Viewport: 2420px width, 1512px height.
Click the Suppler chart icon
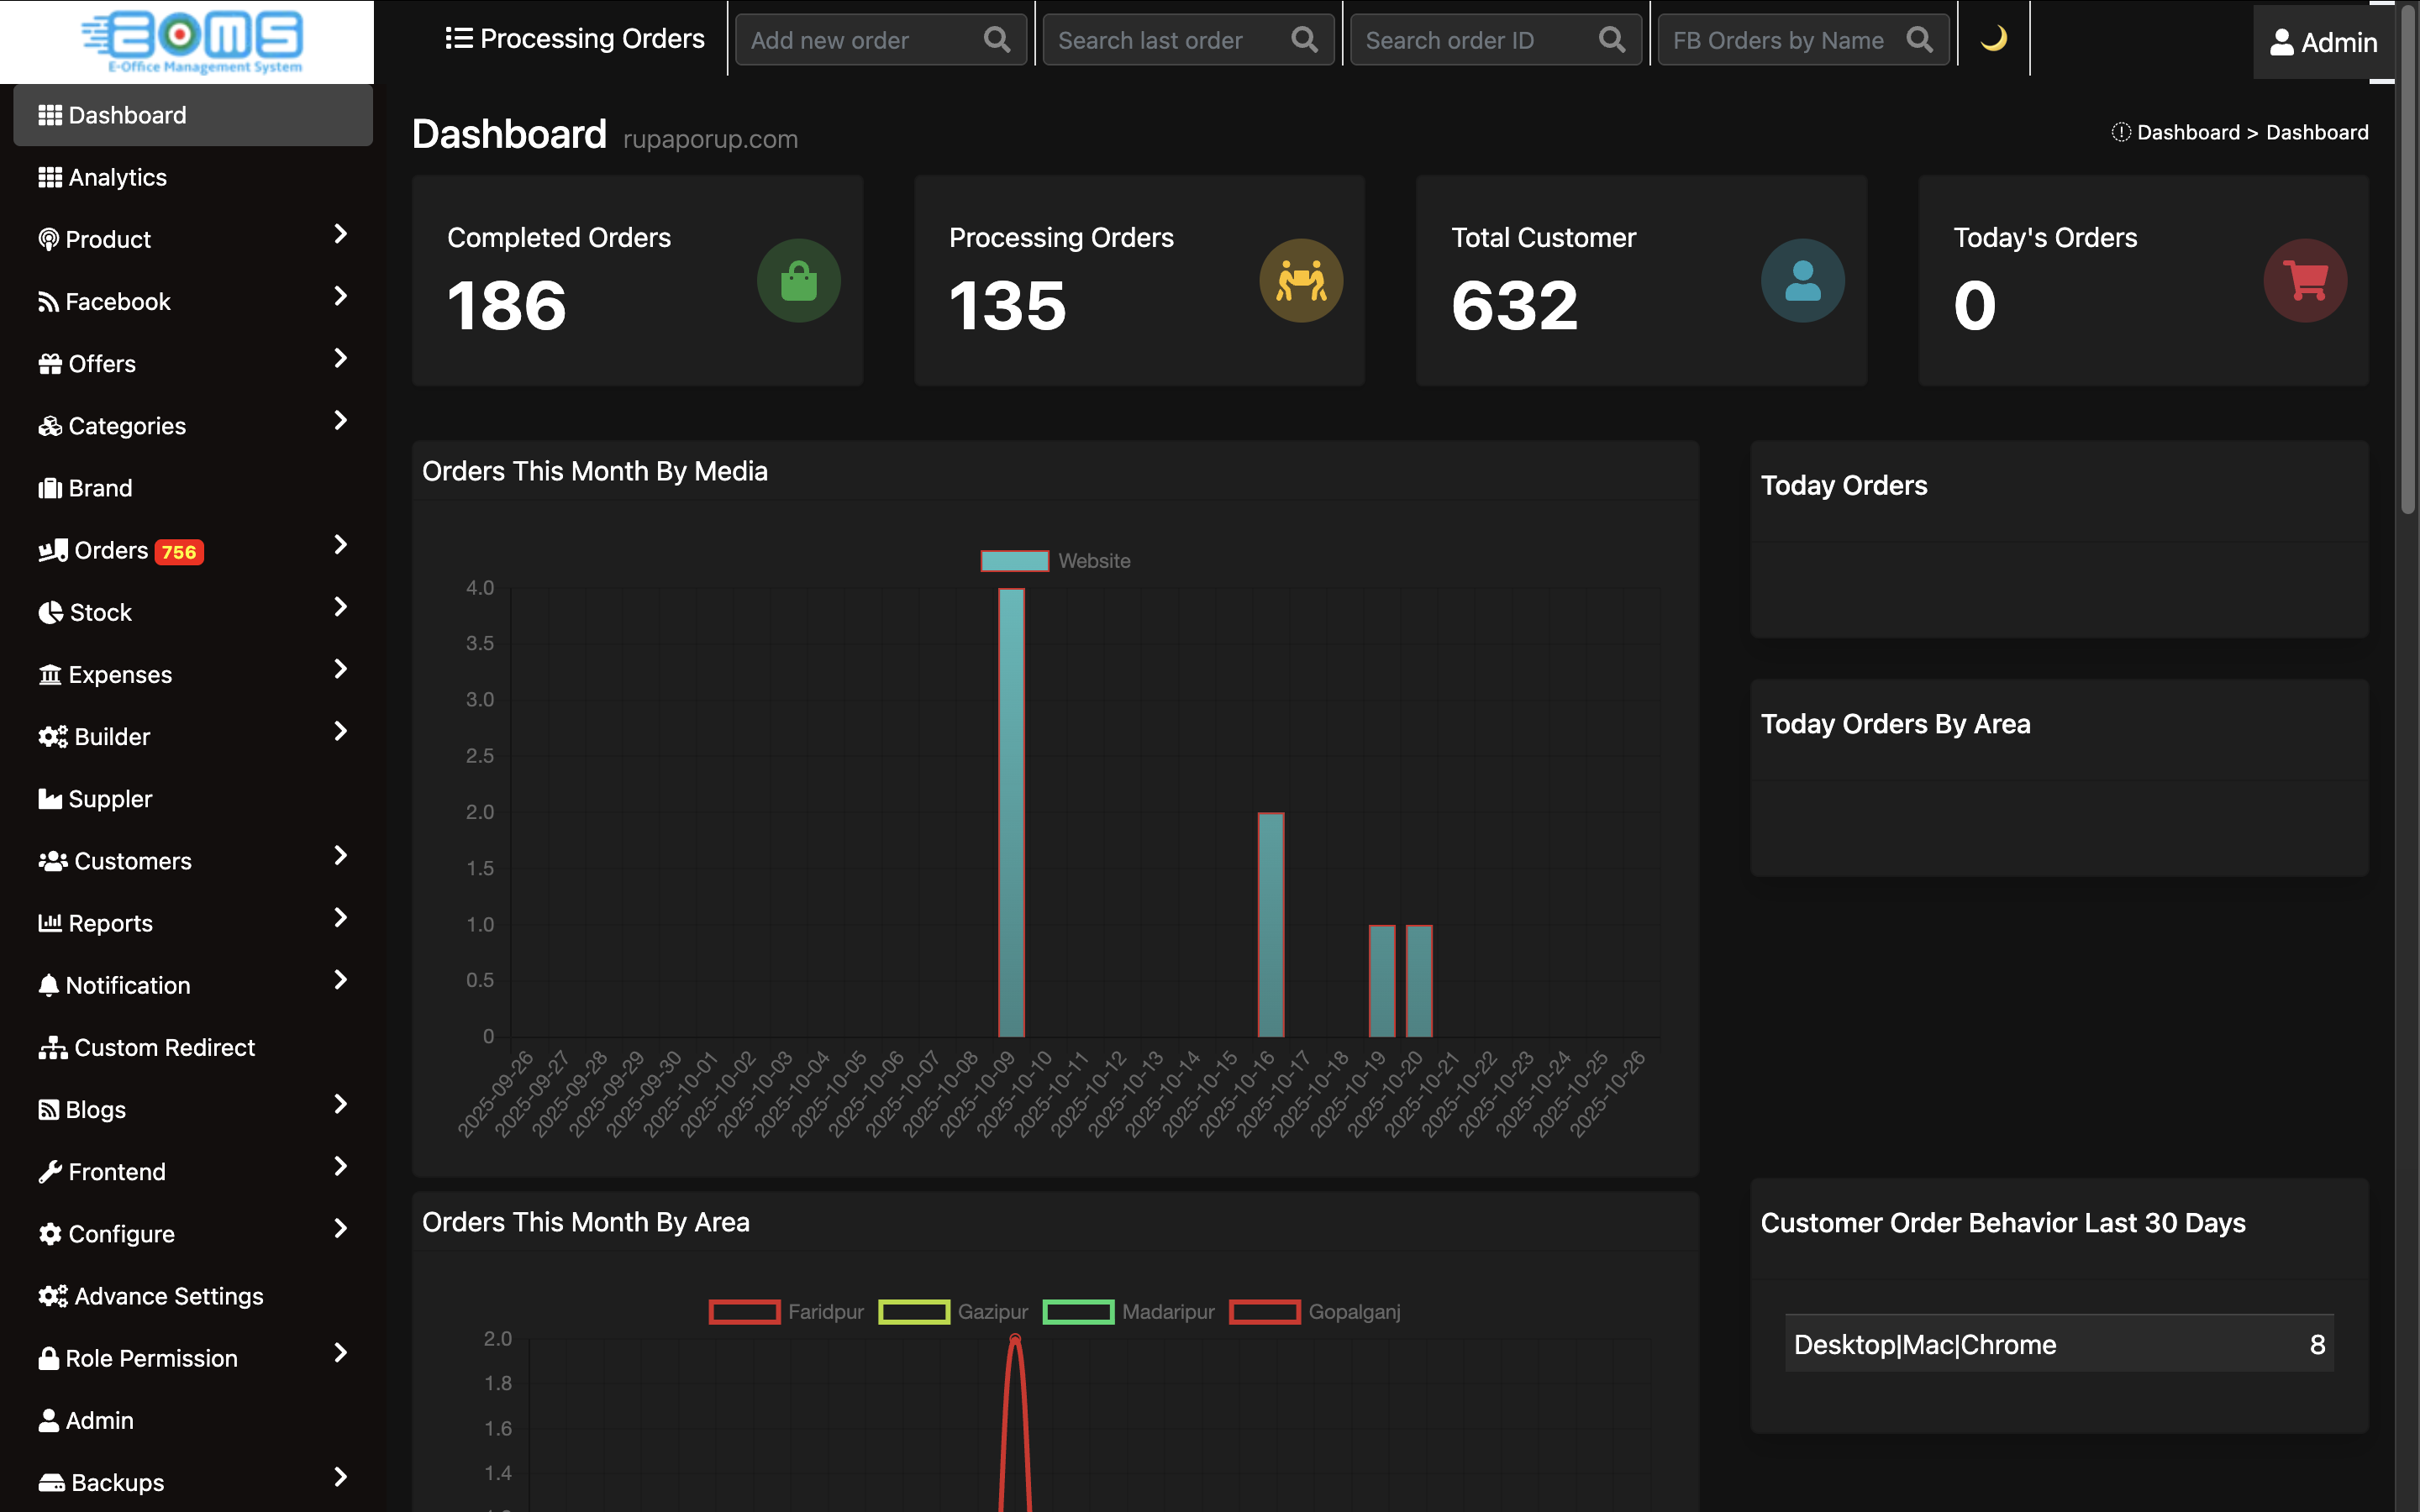coord(50,798)
